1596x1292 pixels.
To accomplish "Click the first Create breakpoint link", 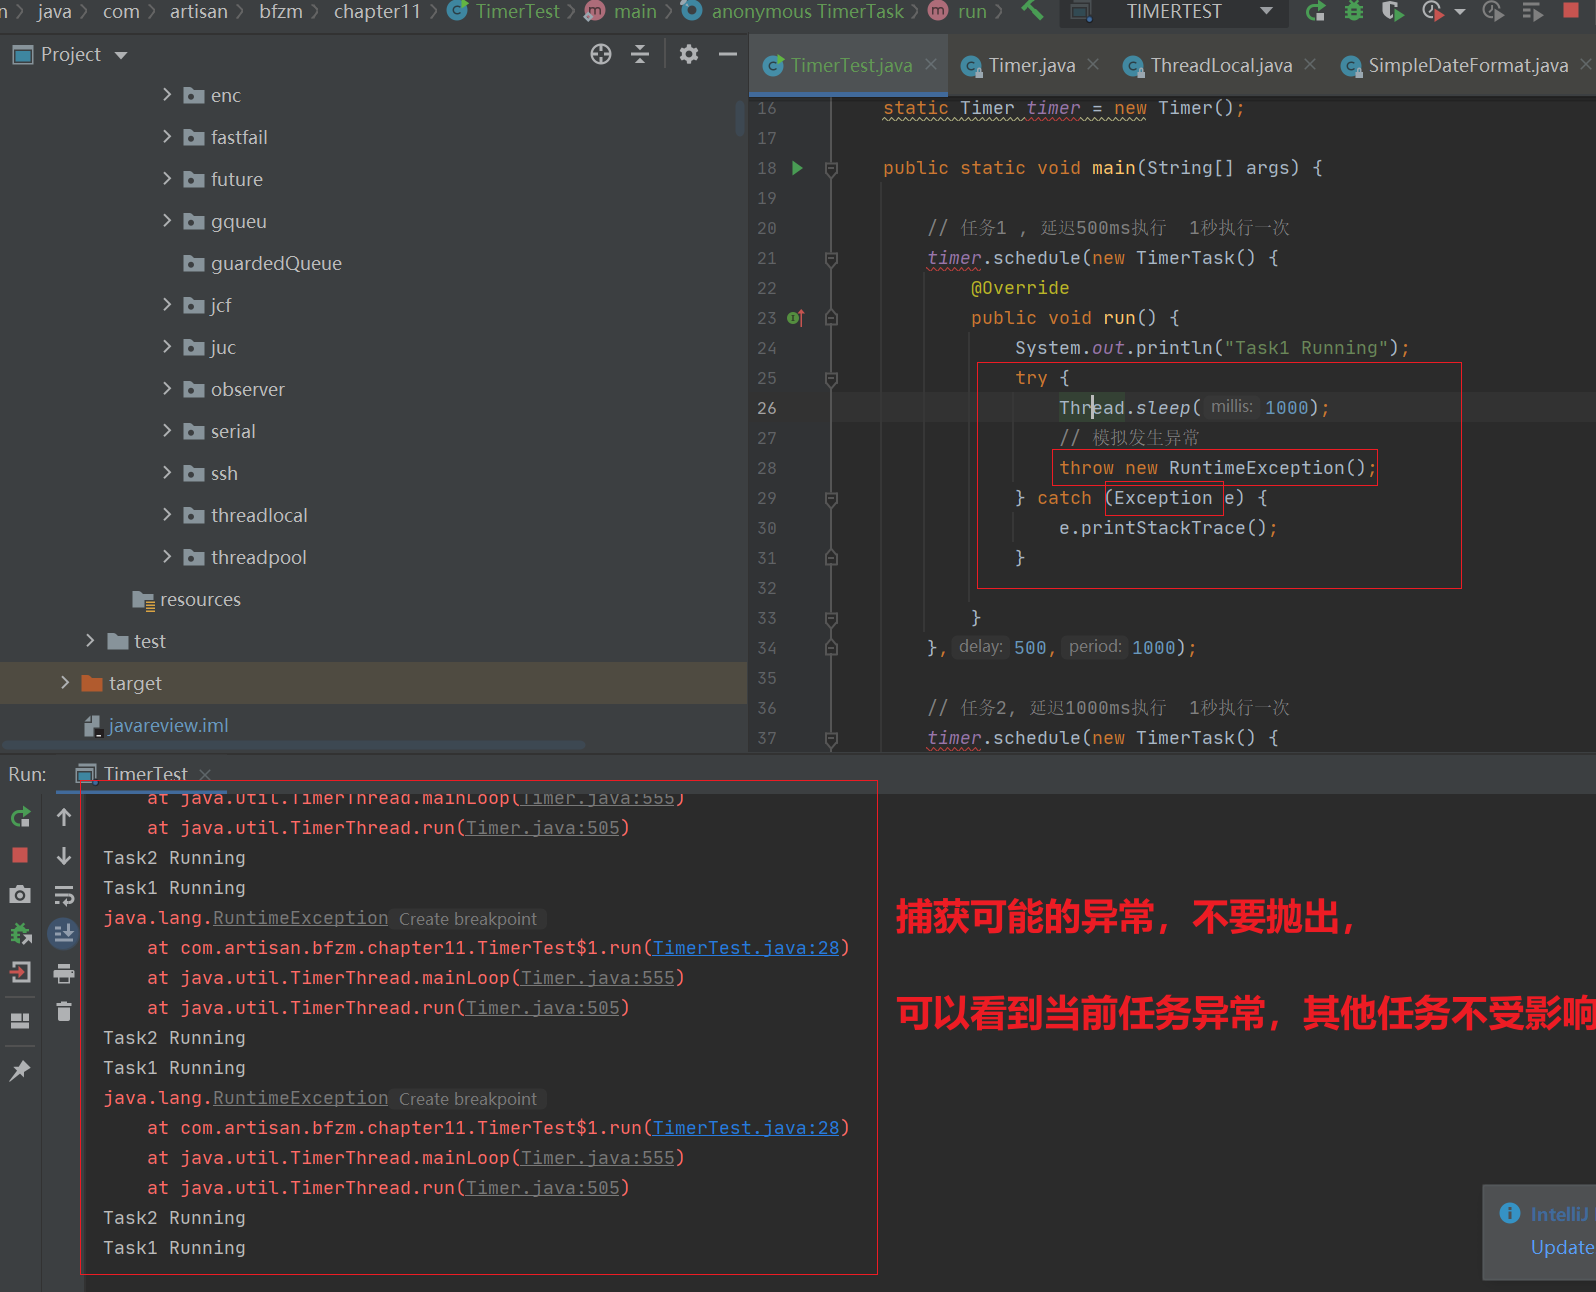I will (468, 919).
